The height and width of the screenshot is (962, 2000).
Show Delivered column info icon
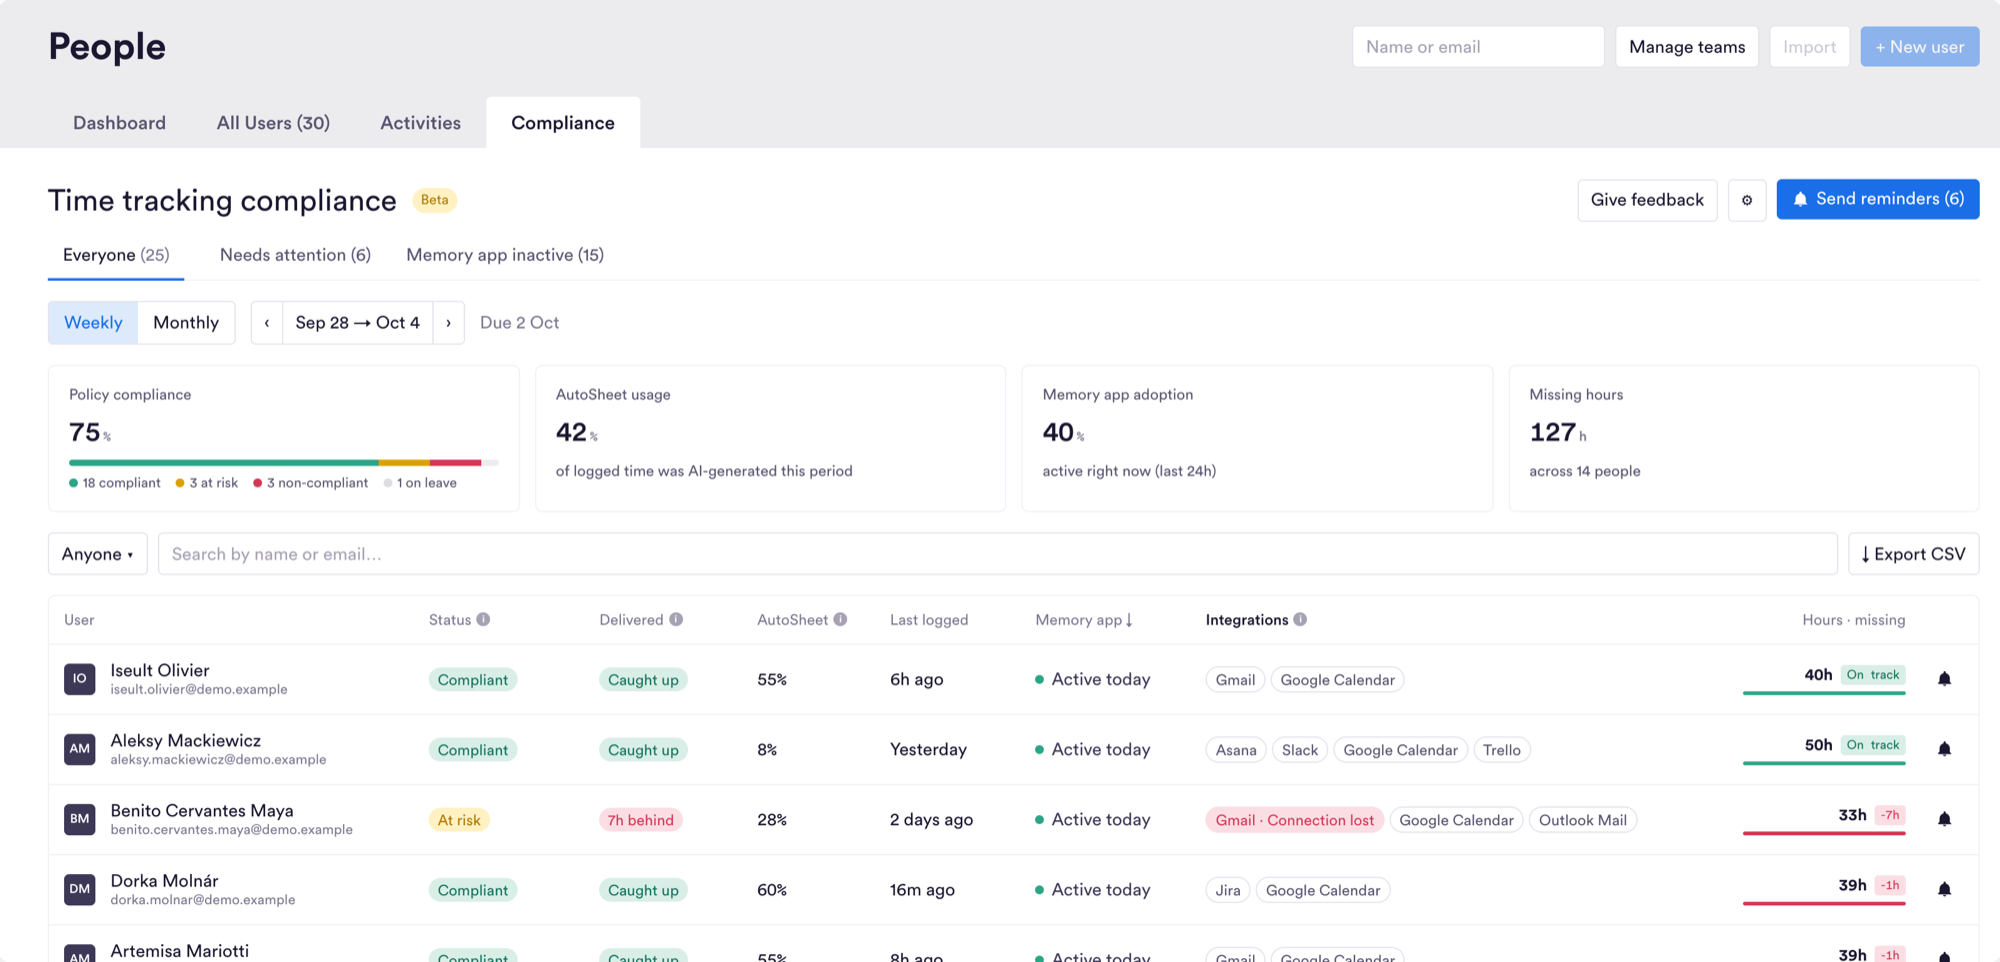point(676,620)
